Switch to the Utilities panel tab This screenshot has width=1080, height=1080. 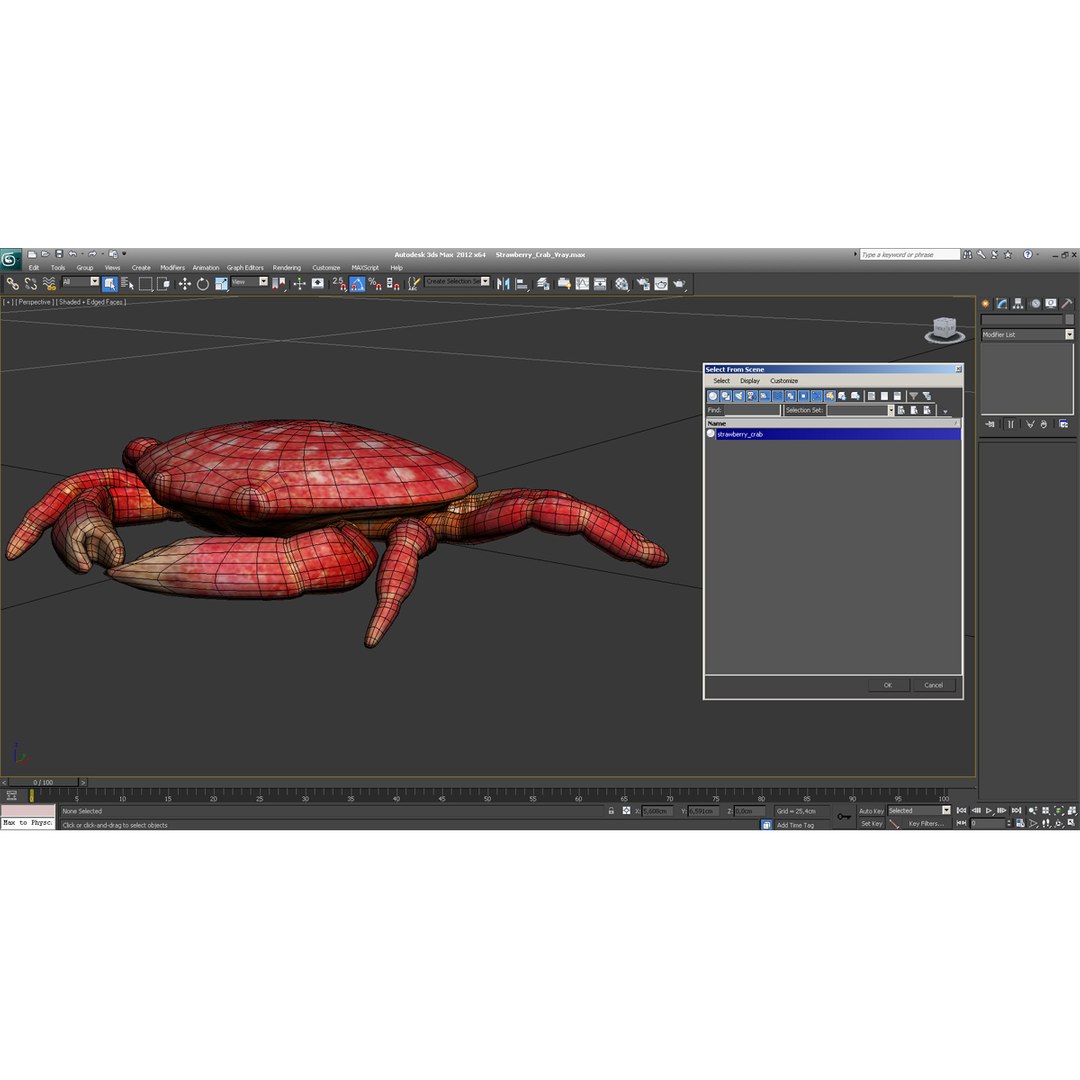1067,304
